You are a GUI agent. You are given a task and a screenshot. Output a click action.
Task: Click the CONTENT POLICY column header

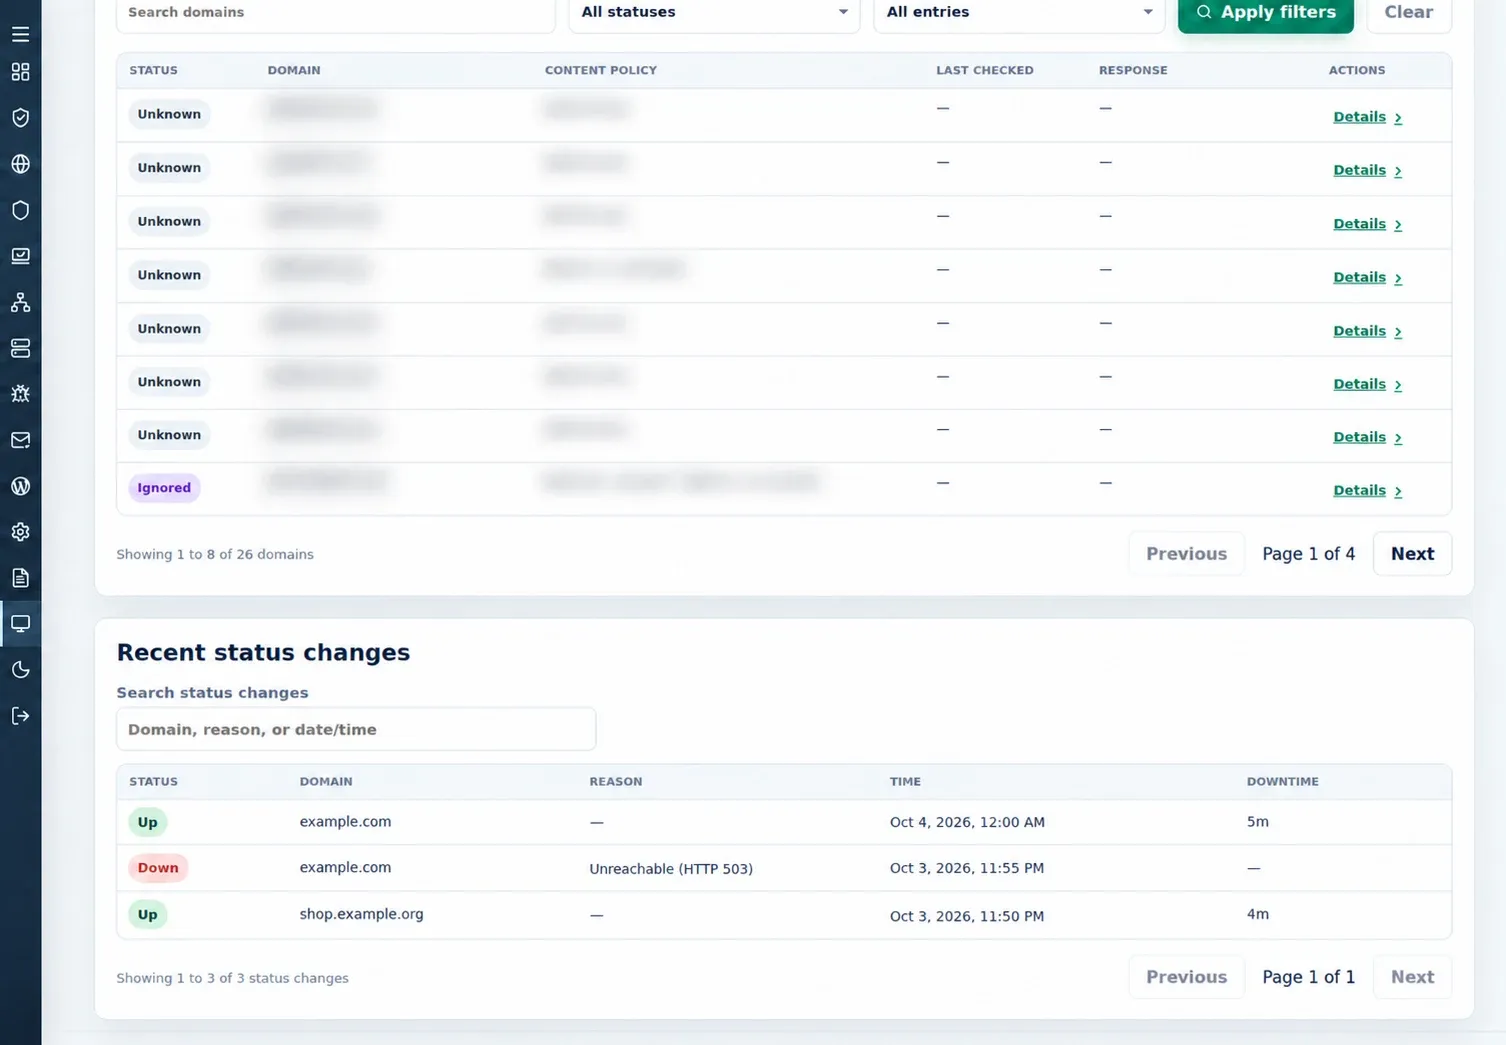click(x=600, y=70)
